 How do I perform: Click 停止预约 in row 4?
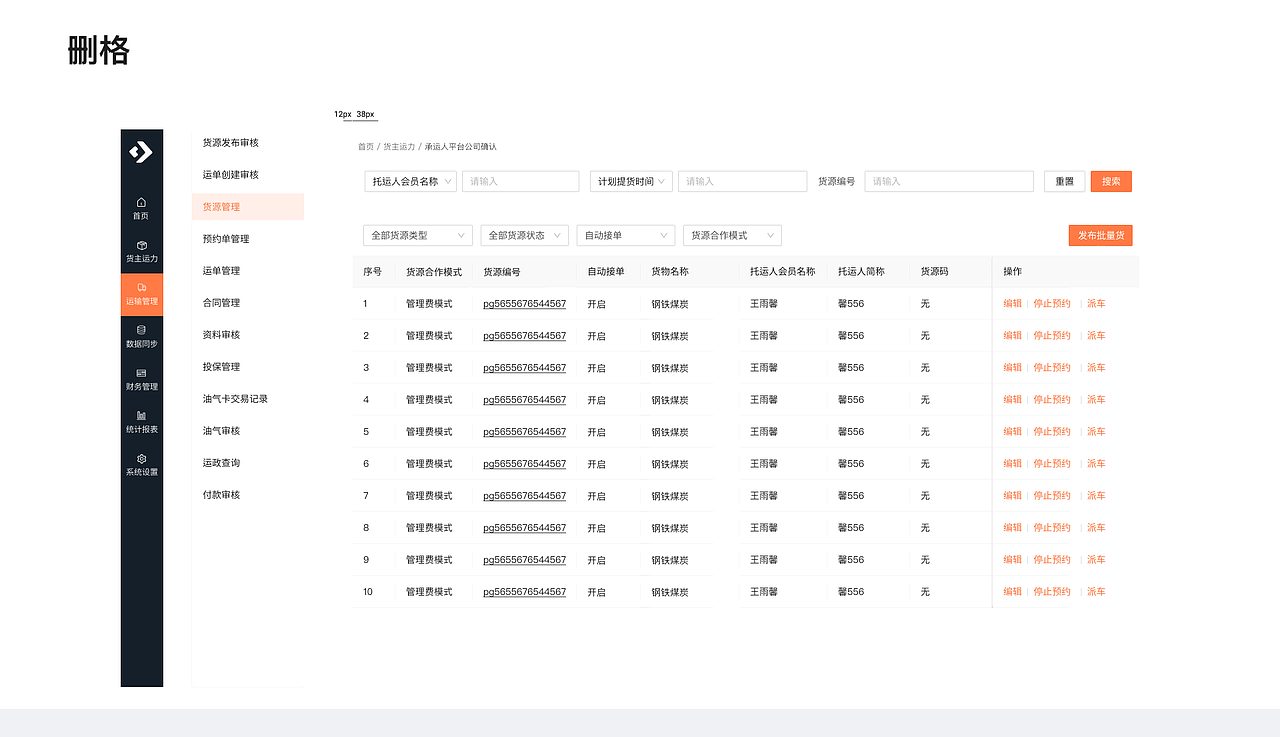pyautogui.click(x=1052, y=400)
